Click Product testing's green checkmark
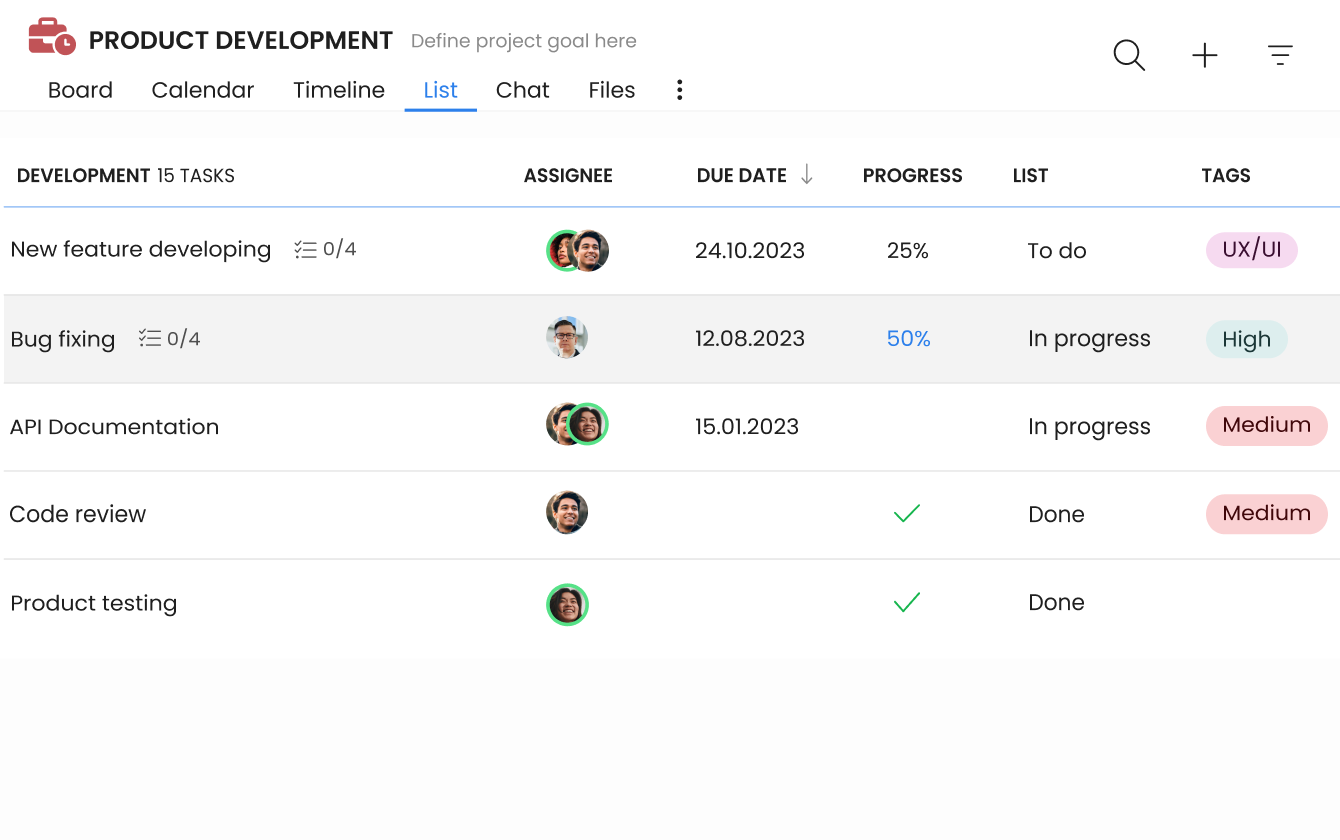Viewport: 1340px width, 840px height. (907, 602)
